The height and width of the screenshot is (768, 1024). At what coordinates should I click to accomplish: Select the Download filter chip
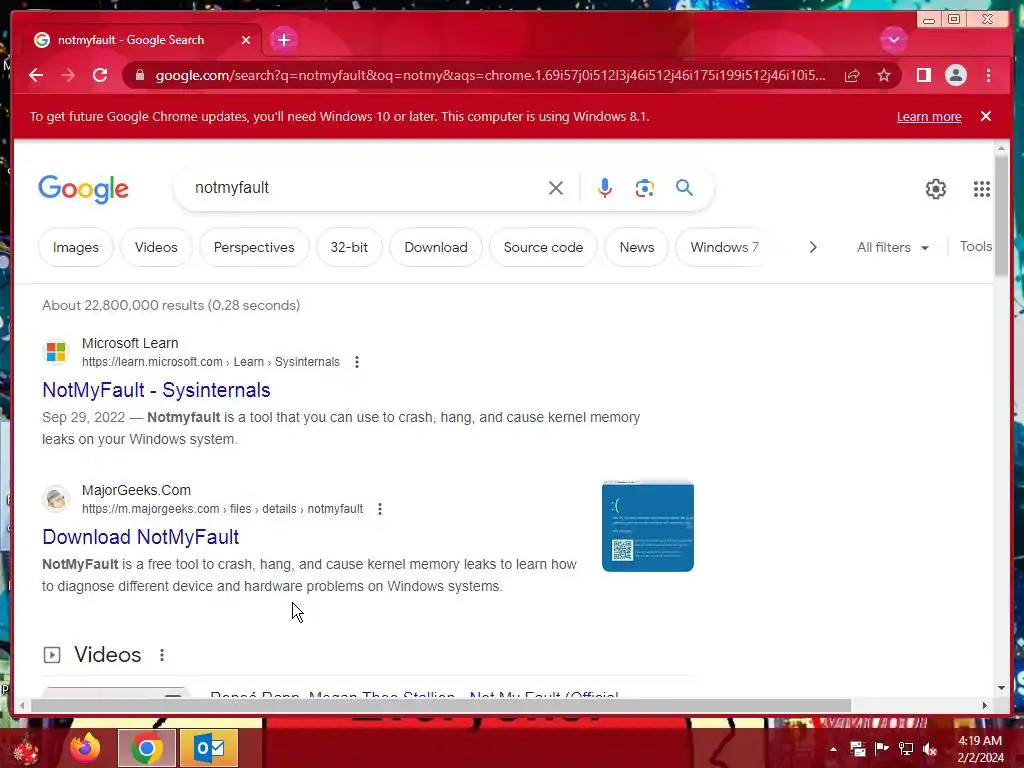436,248
